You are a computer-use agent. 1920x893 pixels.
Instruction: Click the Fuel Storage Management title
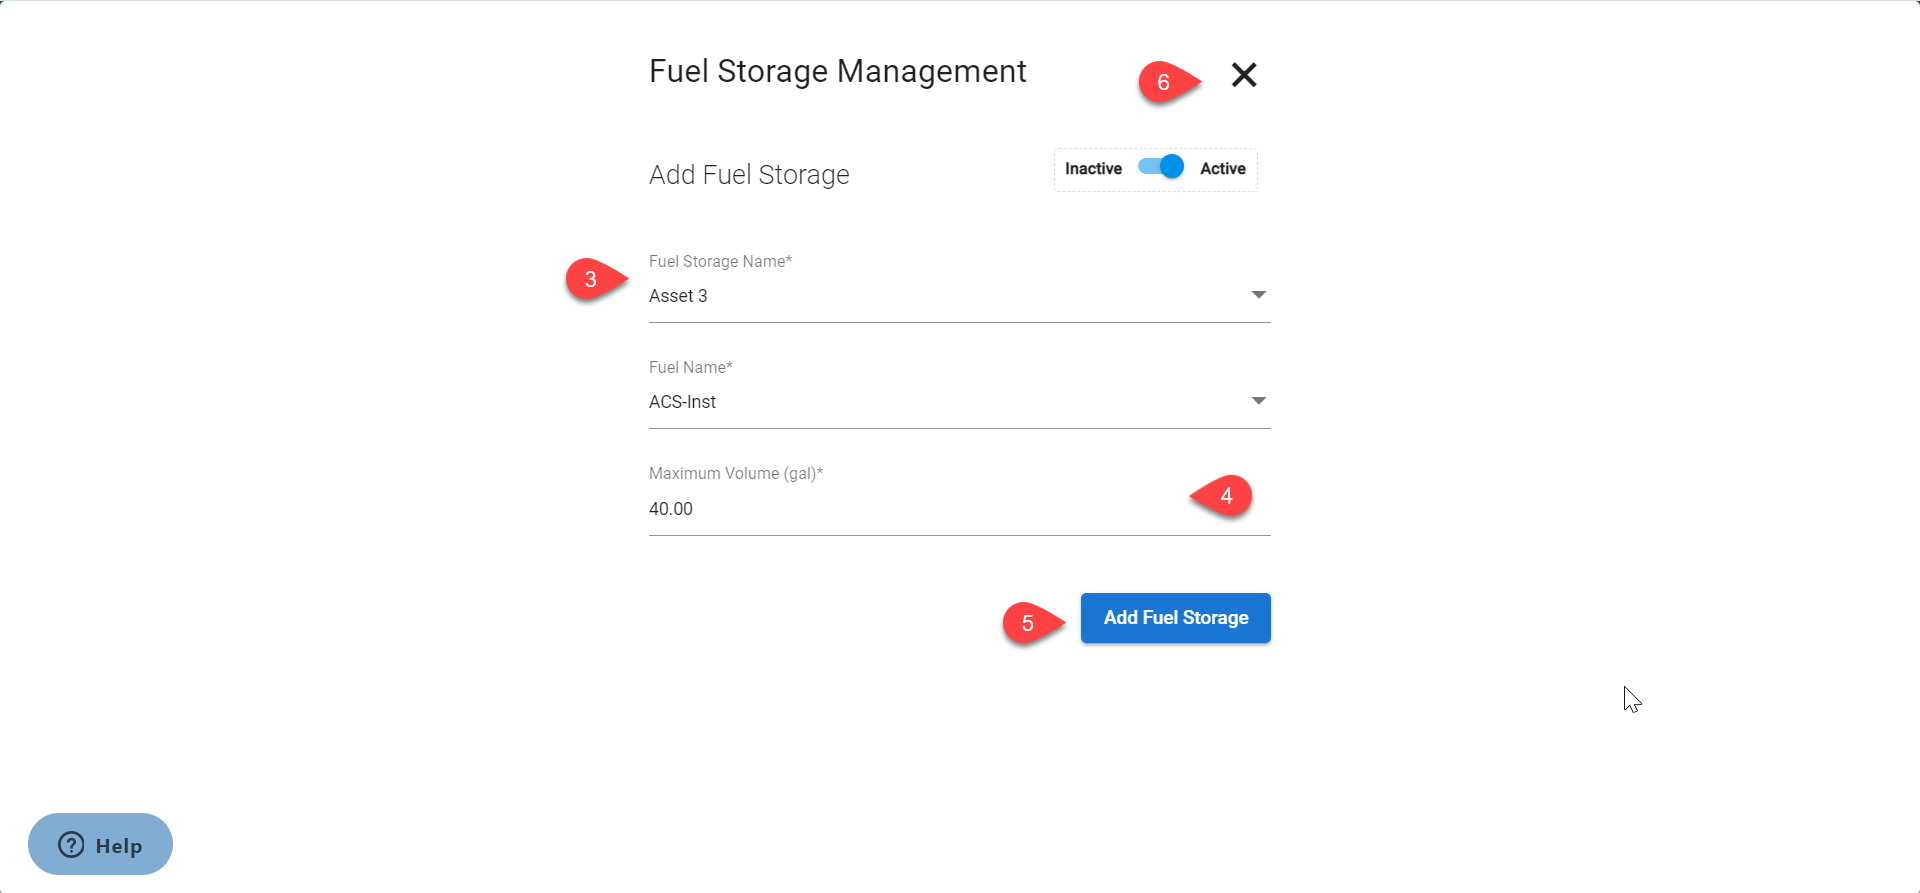pos(837,72)
